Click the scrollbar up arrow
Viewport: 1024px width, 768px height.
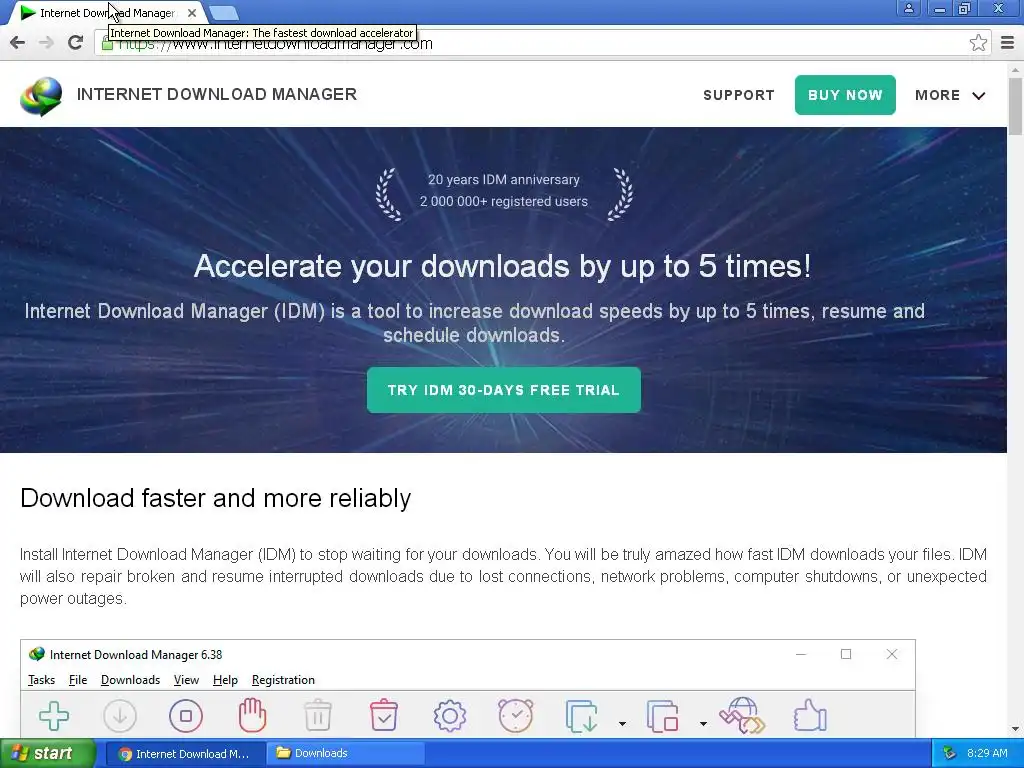[1016, 69]
